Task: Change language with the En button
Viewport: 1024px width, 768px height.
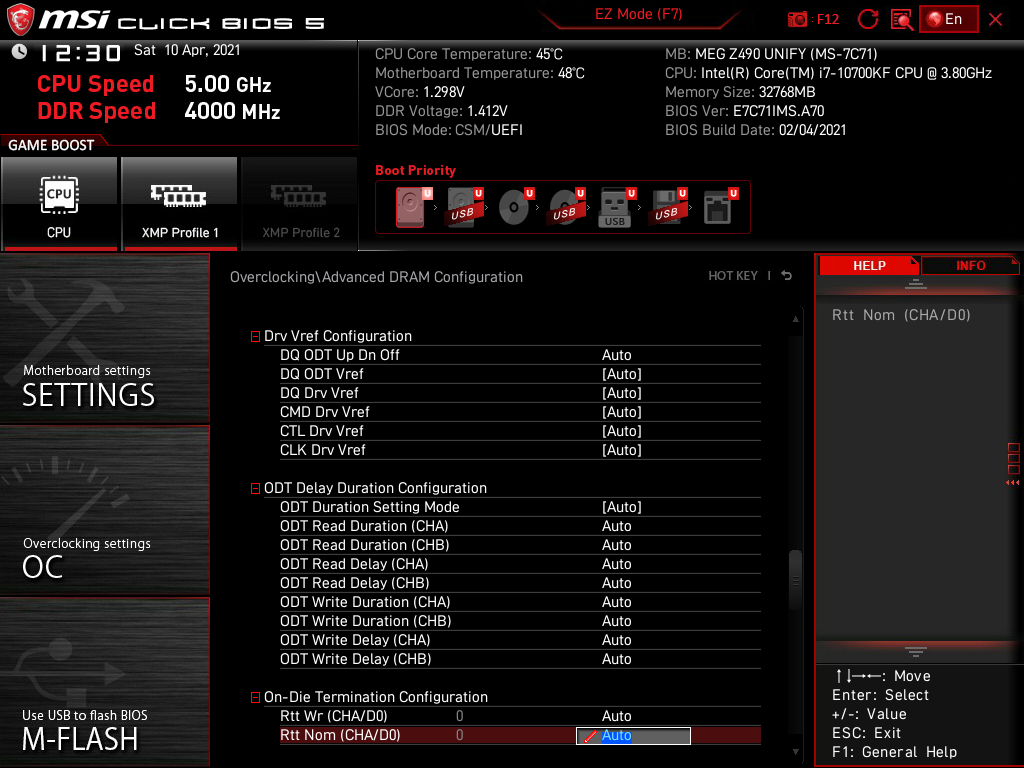Action: pos(948,19)
